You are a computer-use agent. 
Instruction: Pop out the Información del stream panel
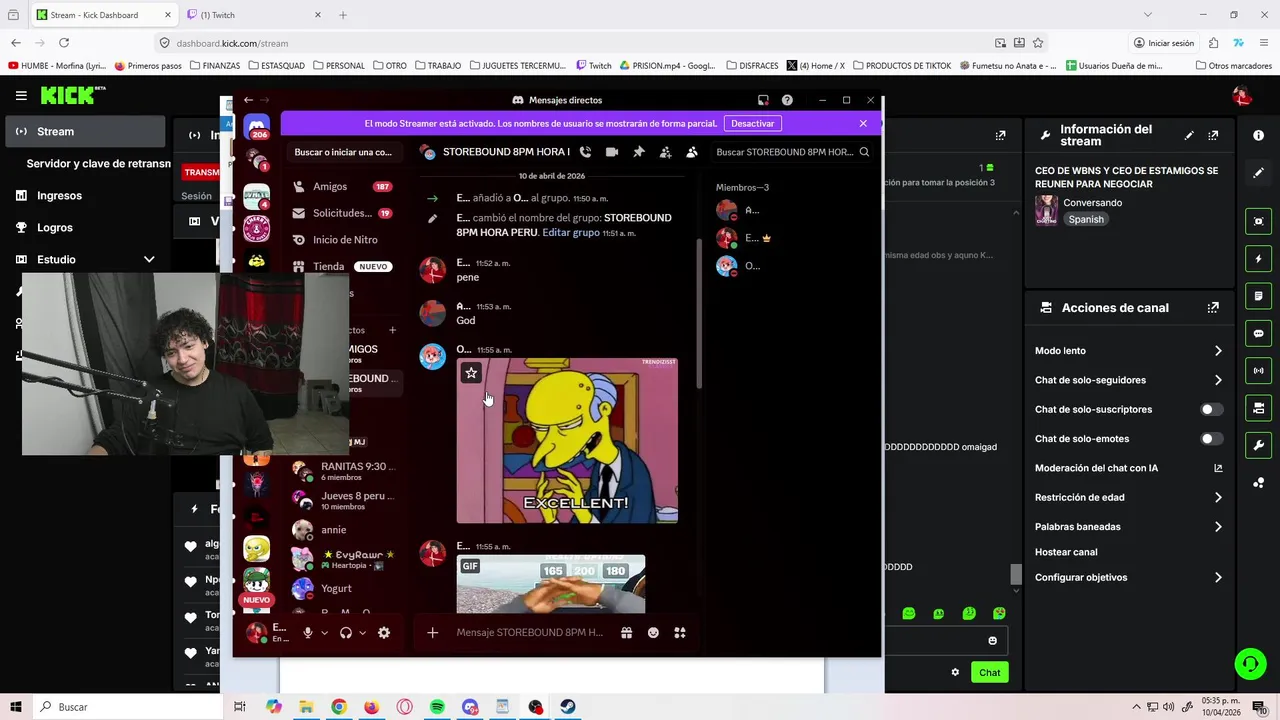tap(1213, 135)
